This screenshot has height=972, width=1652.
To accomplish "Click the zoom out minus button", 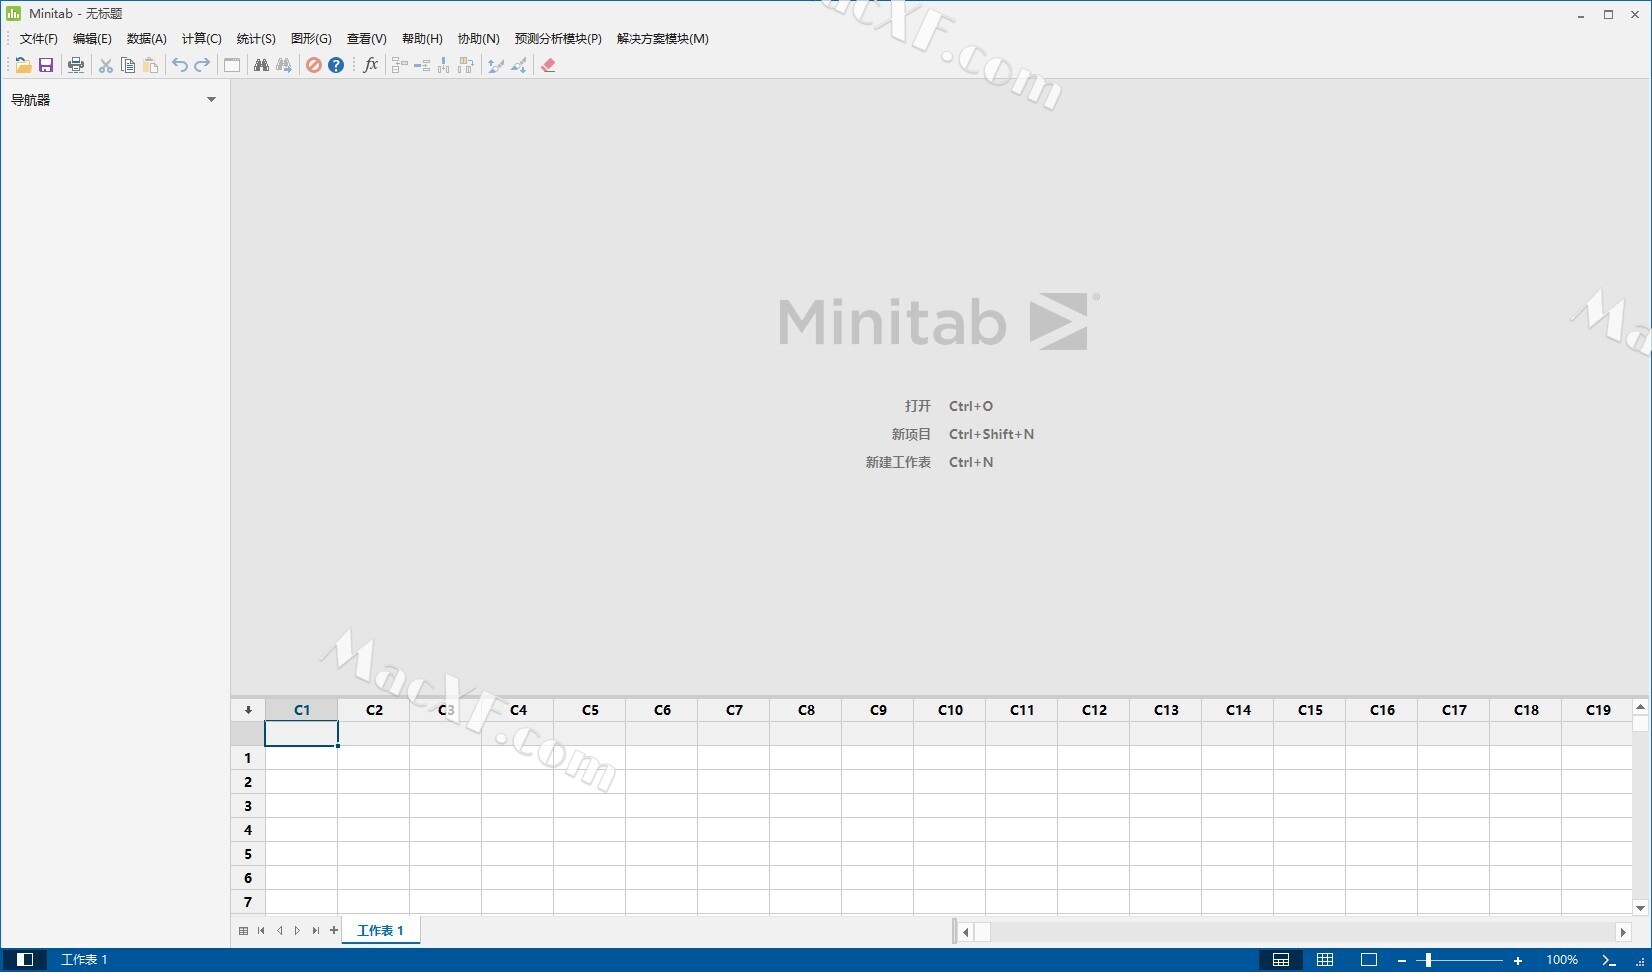I will (1402, 960).
